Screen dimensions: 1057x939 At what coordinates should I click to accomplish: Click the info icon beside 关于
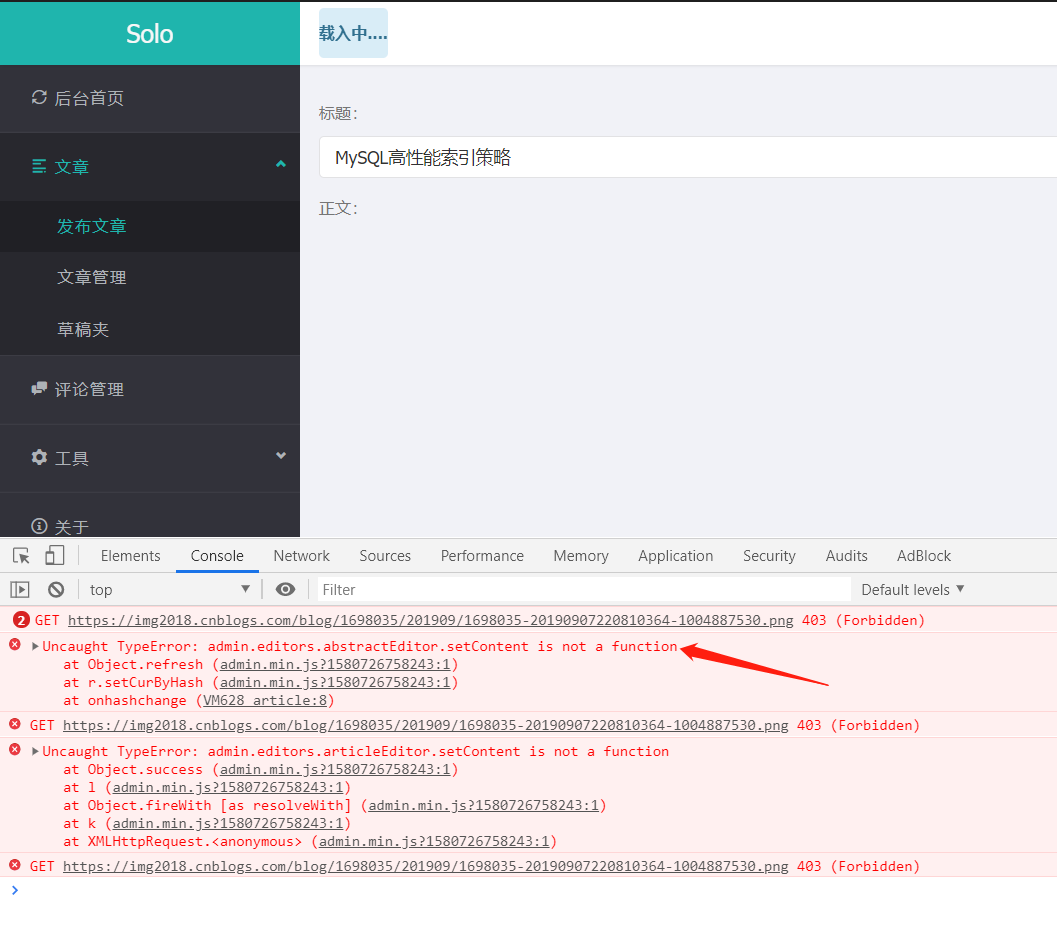point(39,526)
